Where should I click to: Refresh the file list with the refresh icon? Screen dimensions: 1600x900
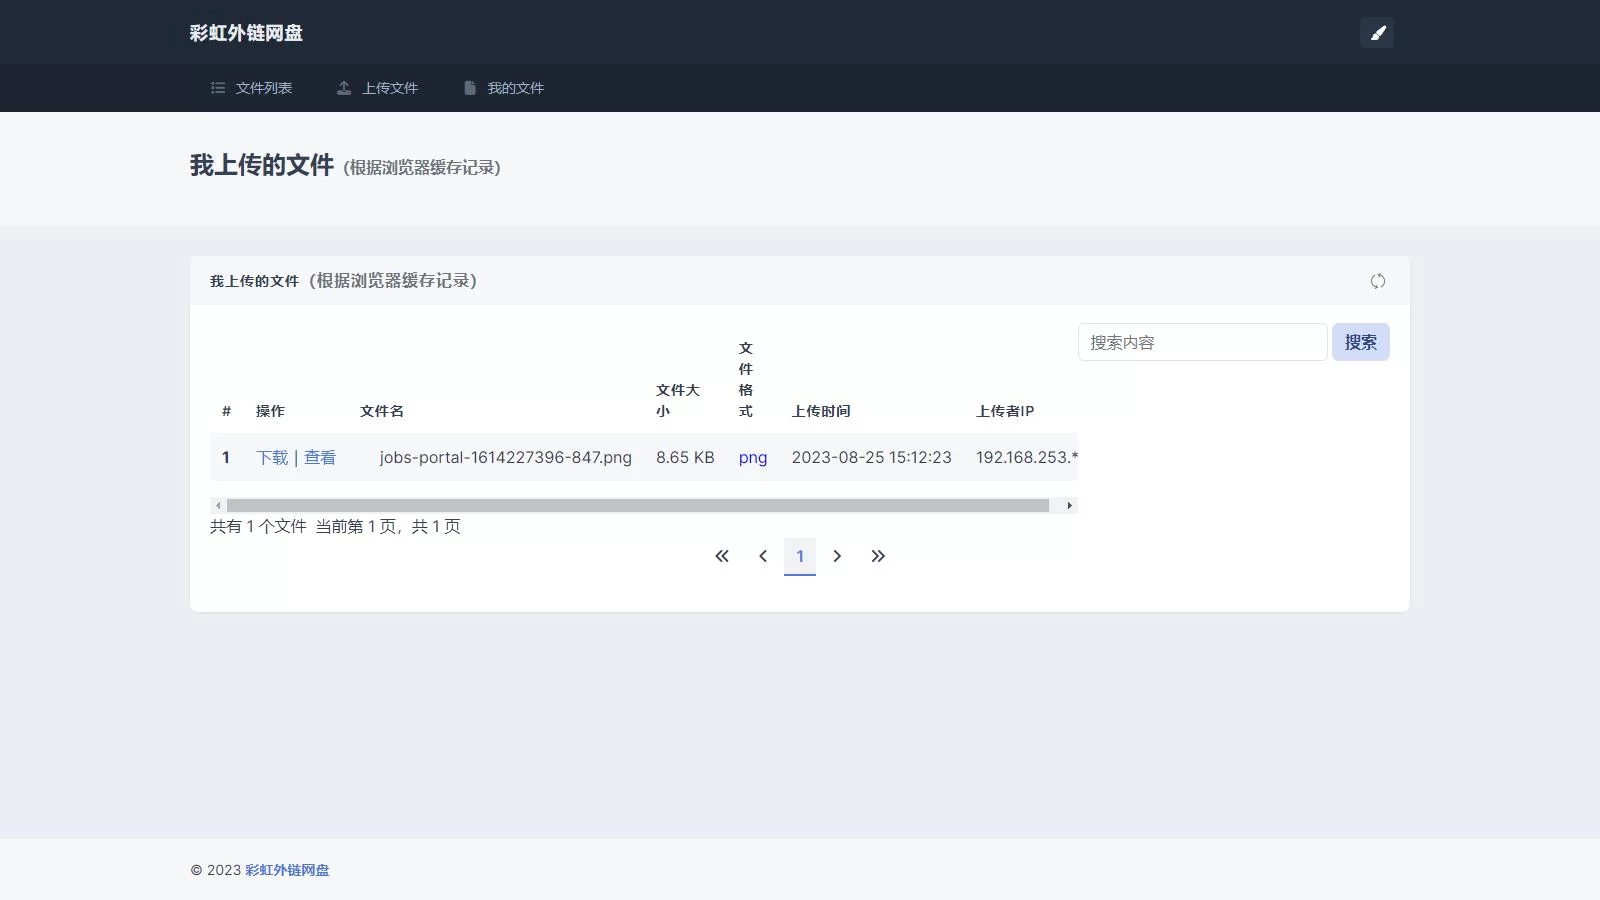[x=1378, y=281]
